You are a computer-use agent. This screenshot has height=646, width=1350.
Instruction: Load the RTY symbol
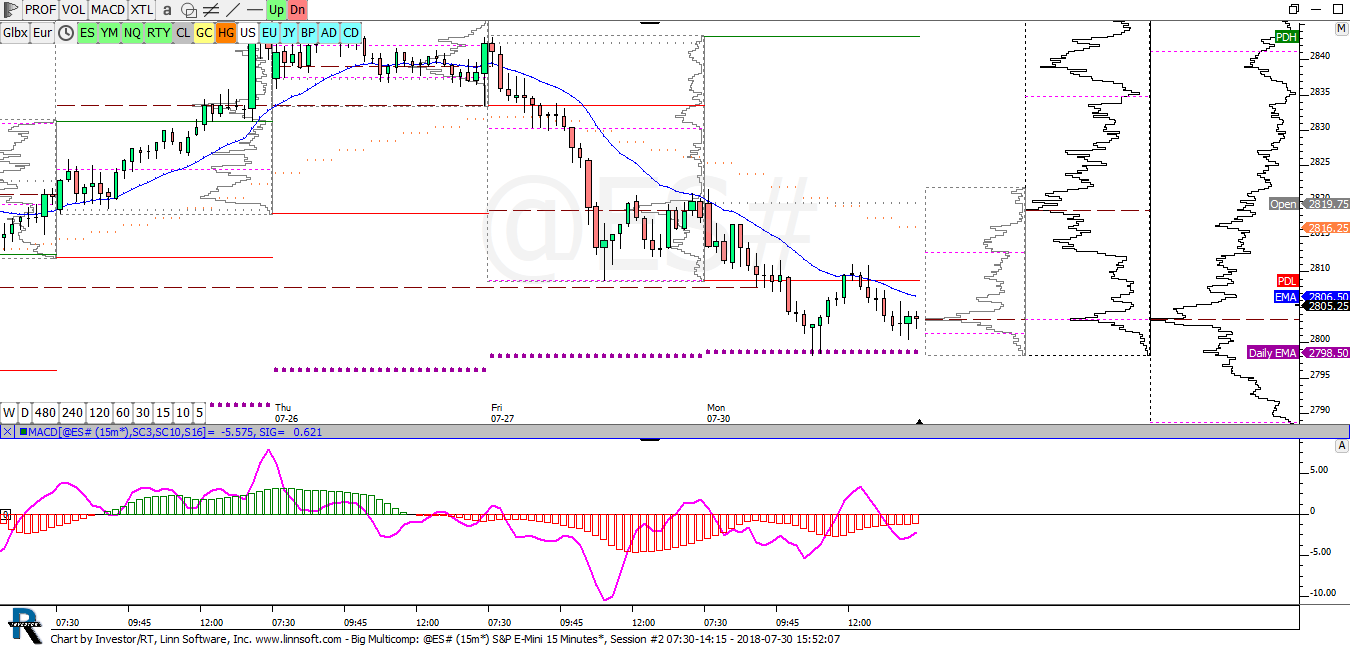coord(158,32)
